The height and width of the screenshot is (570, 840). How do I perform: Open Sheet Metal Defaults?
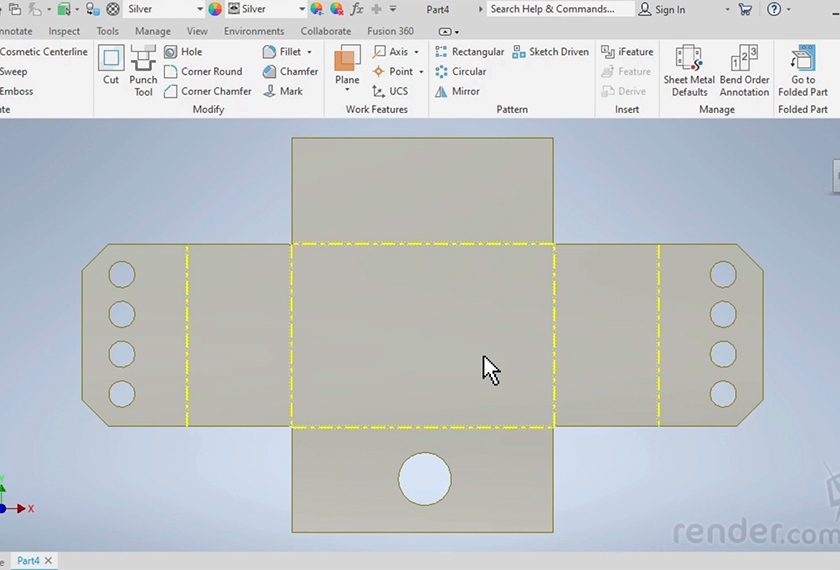689,70
